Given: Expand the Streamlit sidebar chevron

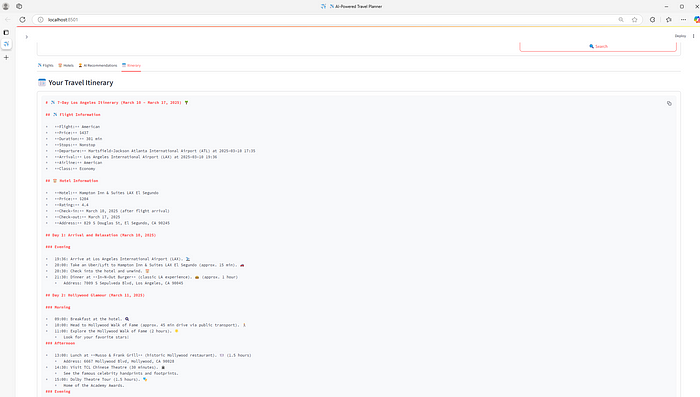Looking at the screenshot, I should tap(27, 37).
